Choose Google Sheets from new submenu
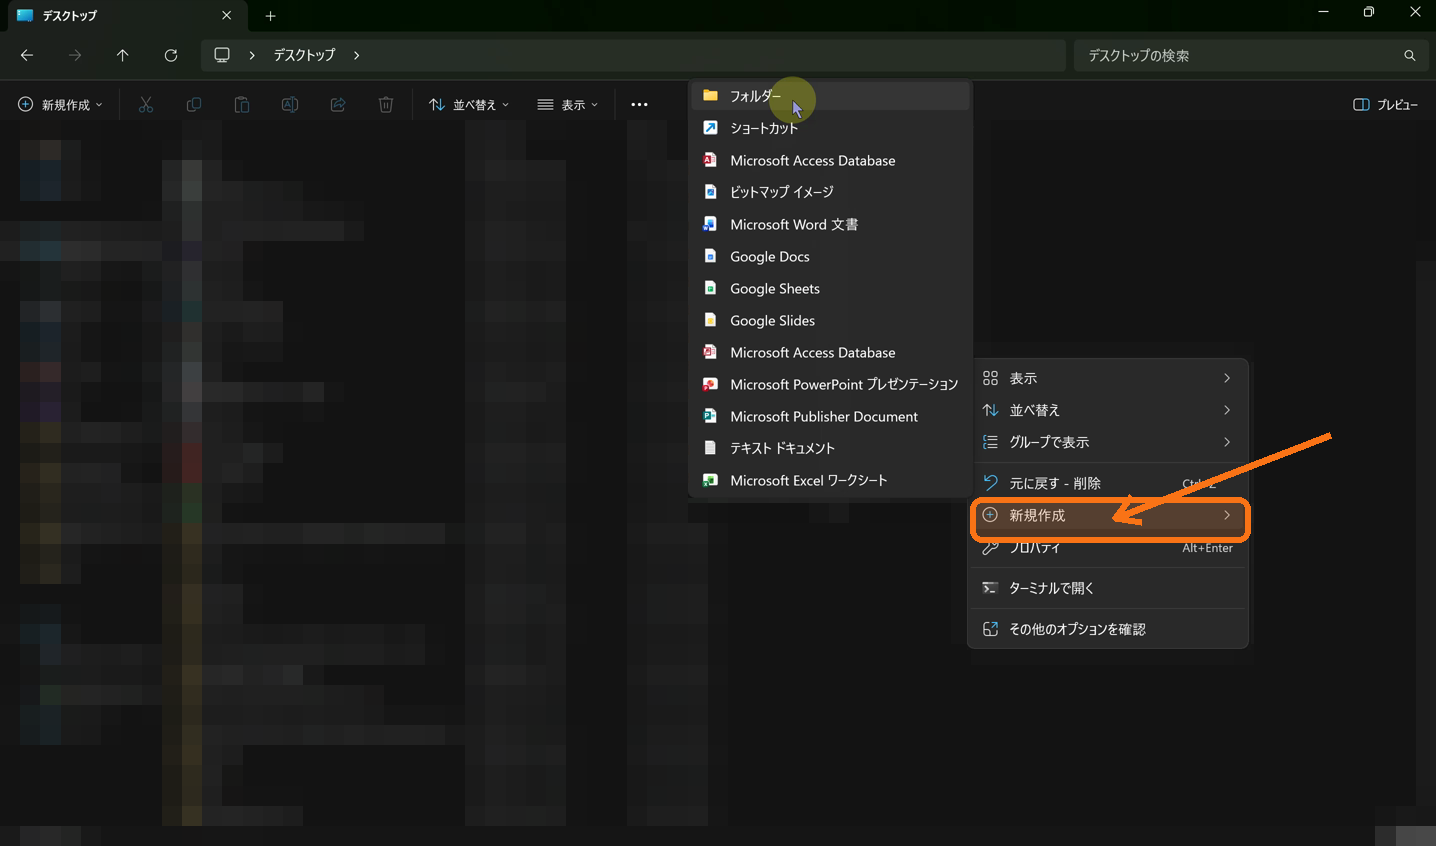Viewport: 1436px width, 846px height. [830, 288]
